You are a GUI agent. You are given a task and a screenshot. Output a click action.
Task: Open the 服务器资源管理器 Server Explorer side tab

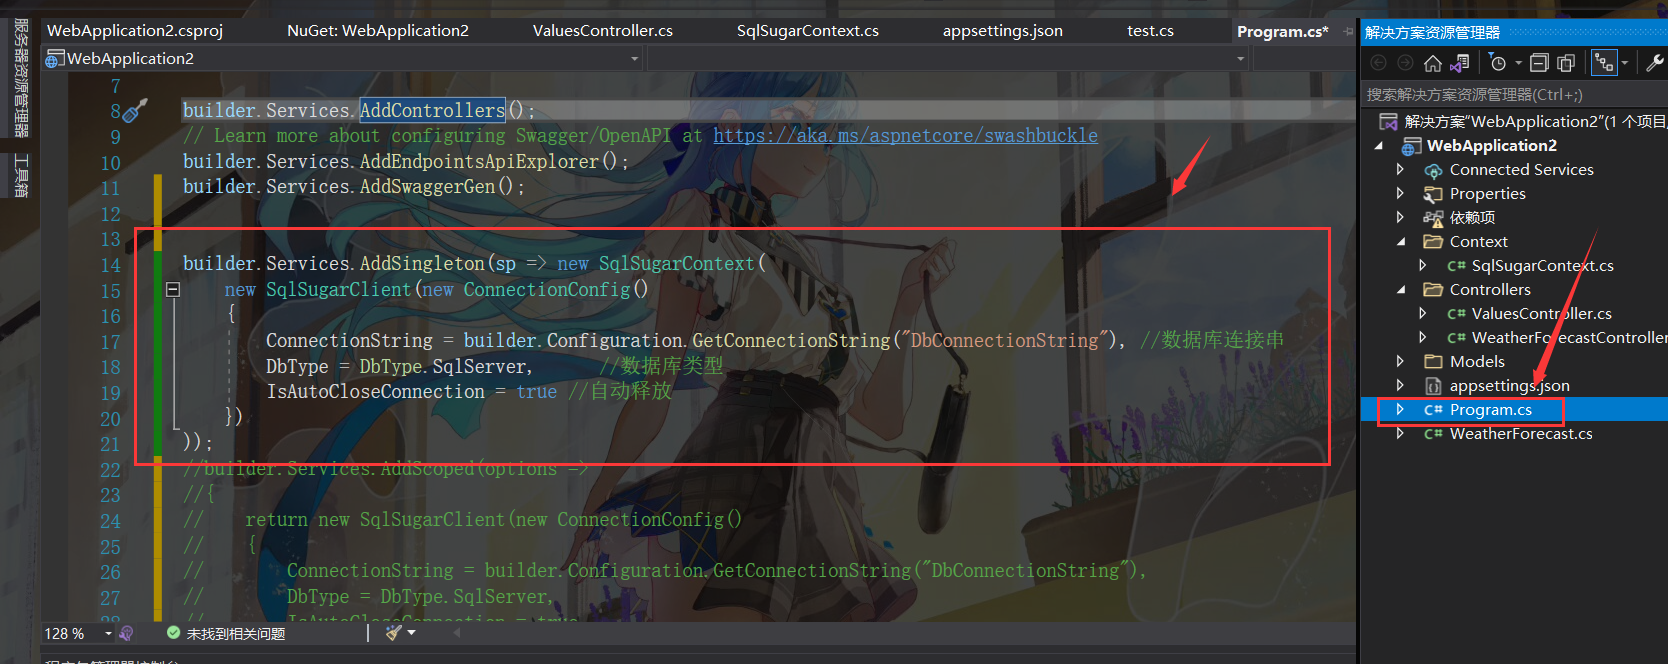pos(20,78)
